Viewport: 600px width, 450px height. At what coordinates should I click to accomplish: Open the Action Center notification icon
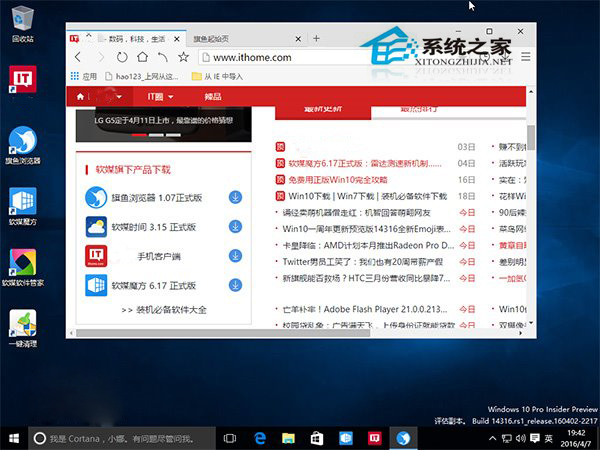pyautogui.click(x=535, y=439)
